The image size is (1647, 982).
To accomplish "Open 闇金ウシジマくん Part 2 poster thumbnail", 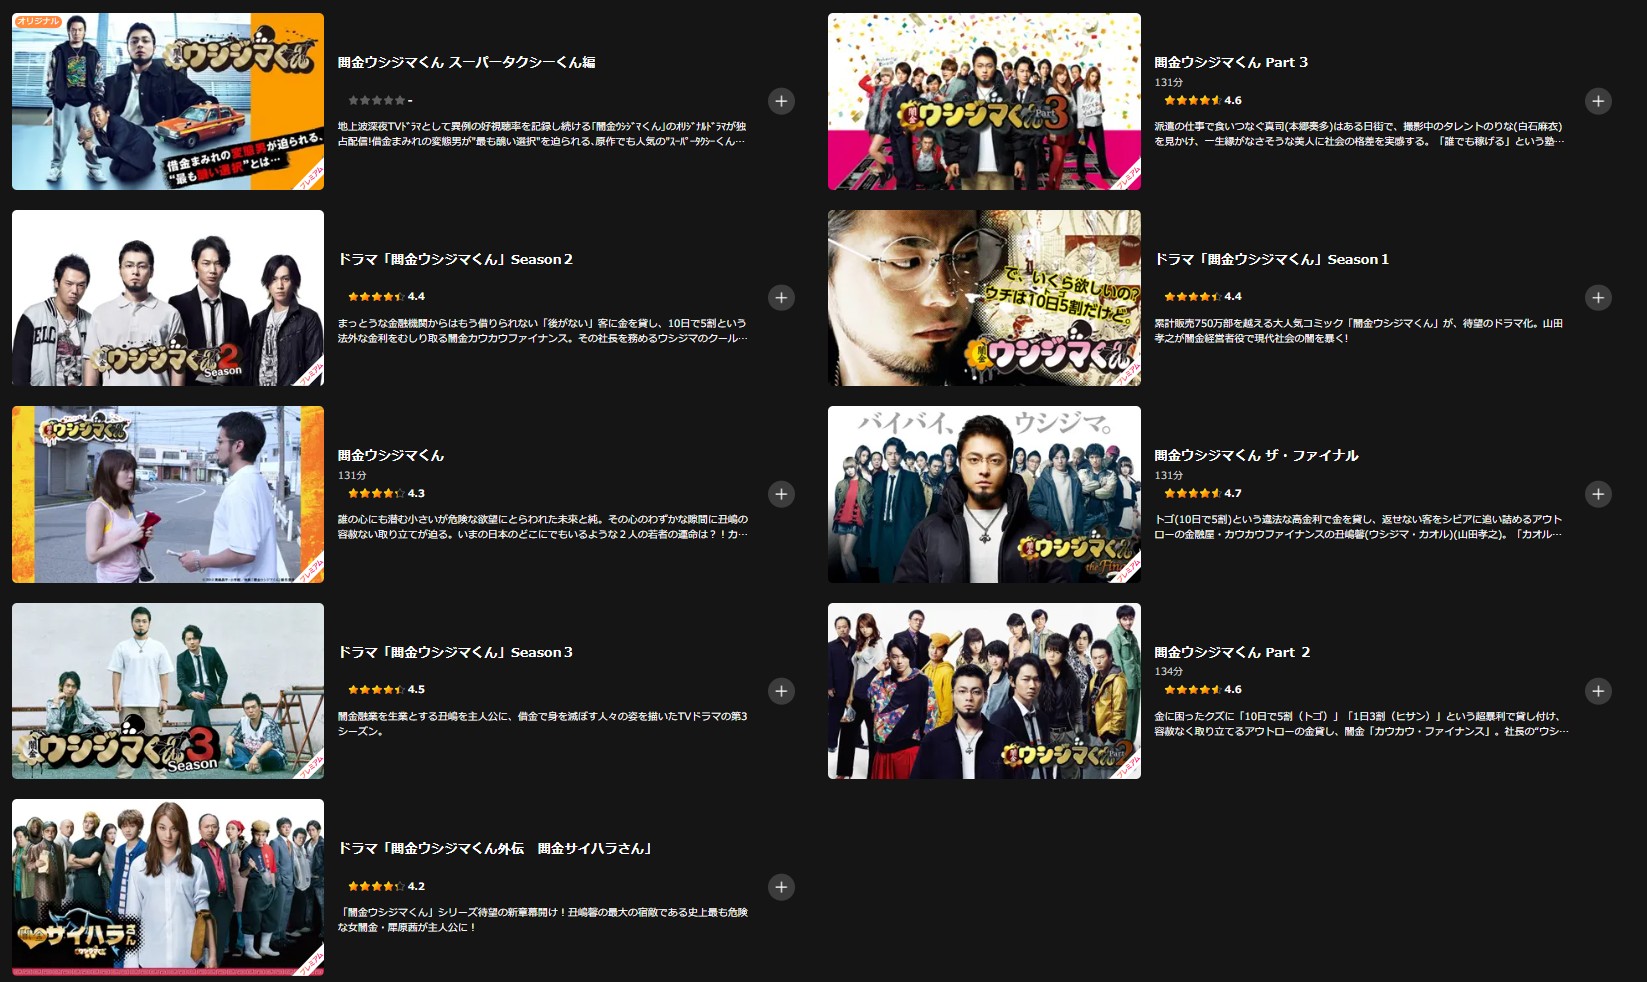I will [x=984, y=691].
